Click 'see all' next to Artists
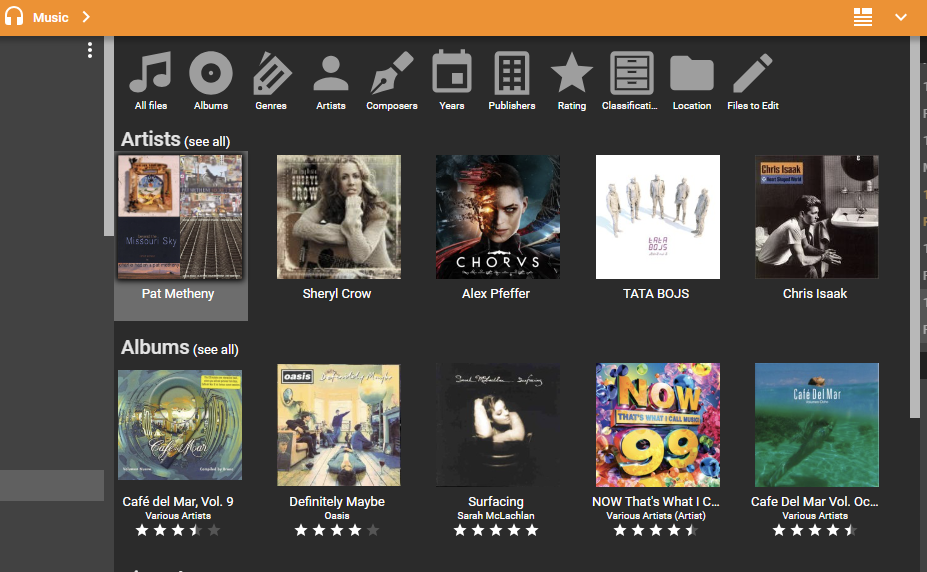This screenshot has height=572, width=927. [207, 142]
